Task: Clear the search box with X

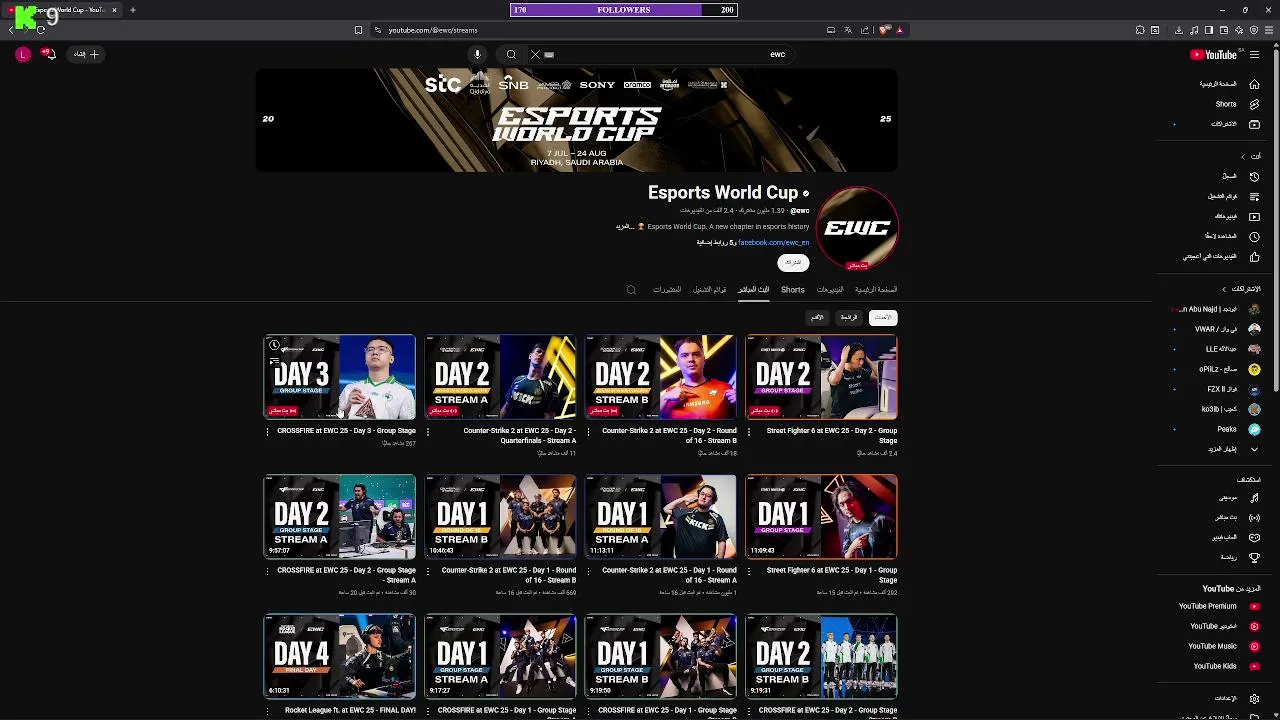Action: [x=535, y=55]
